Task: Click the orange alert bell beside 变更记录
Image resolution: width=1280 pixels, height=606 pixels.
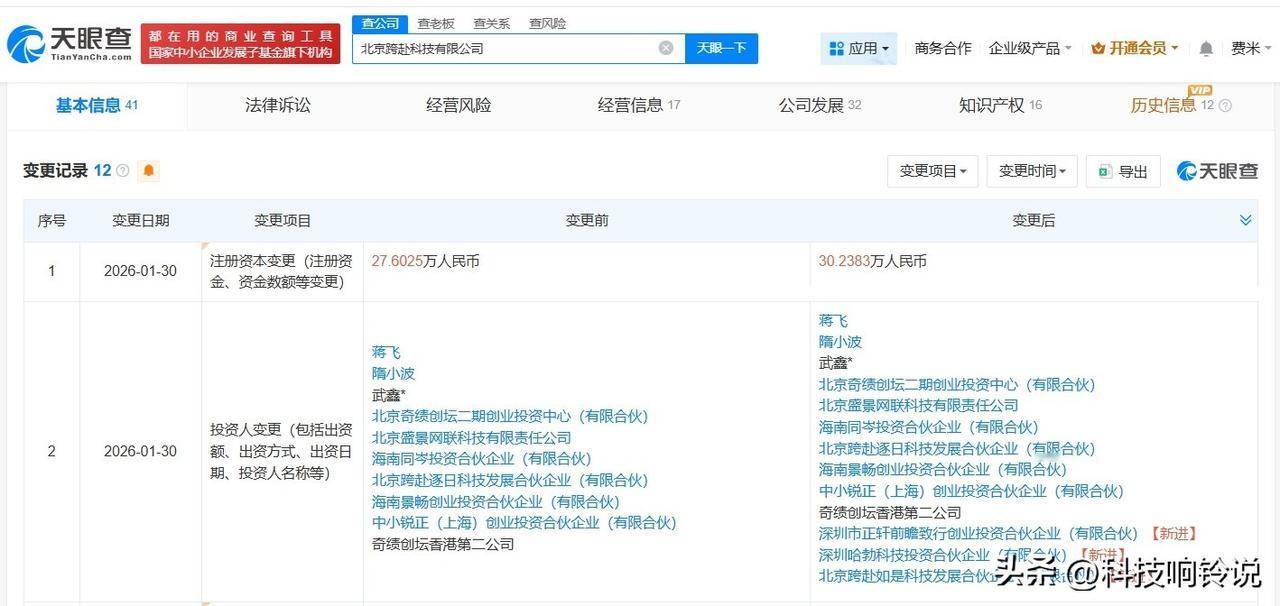Action: pyautogui.click(x=148, y=171)
